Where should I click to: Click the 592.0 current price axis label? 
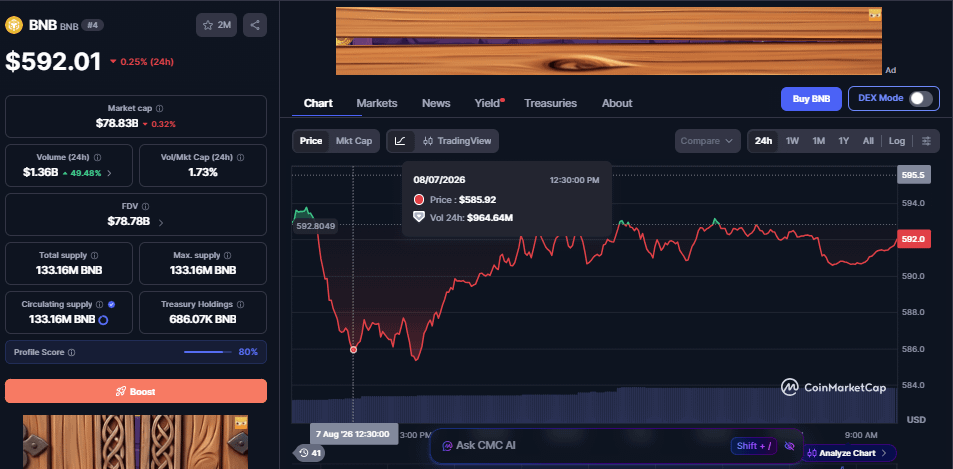tap(912, 239)
